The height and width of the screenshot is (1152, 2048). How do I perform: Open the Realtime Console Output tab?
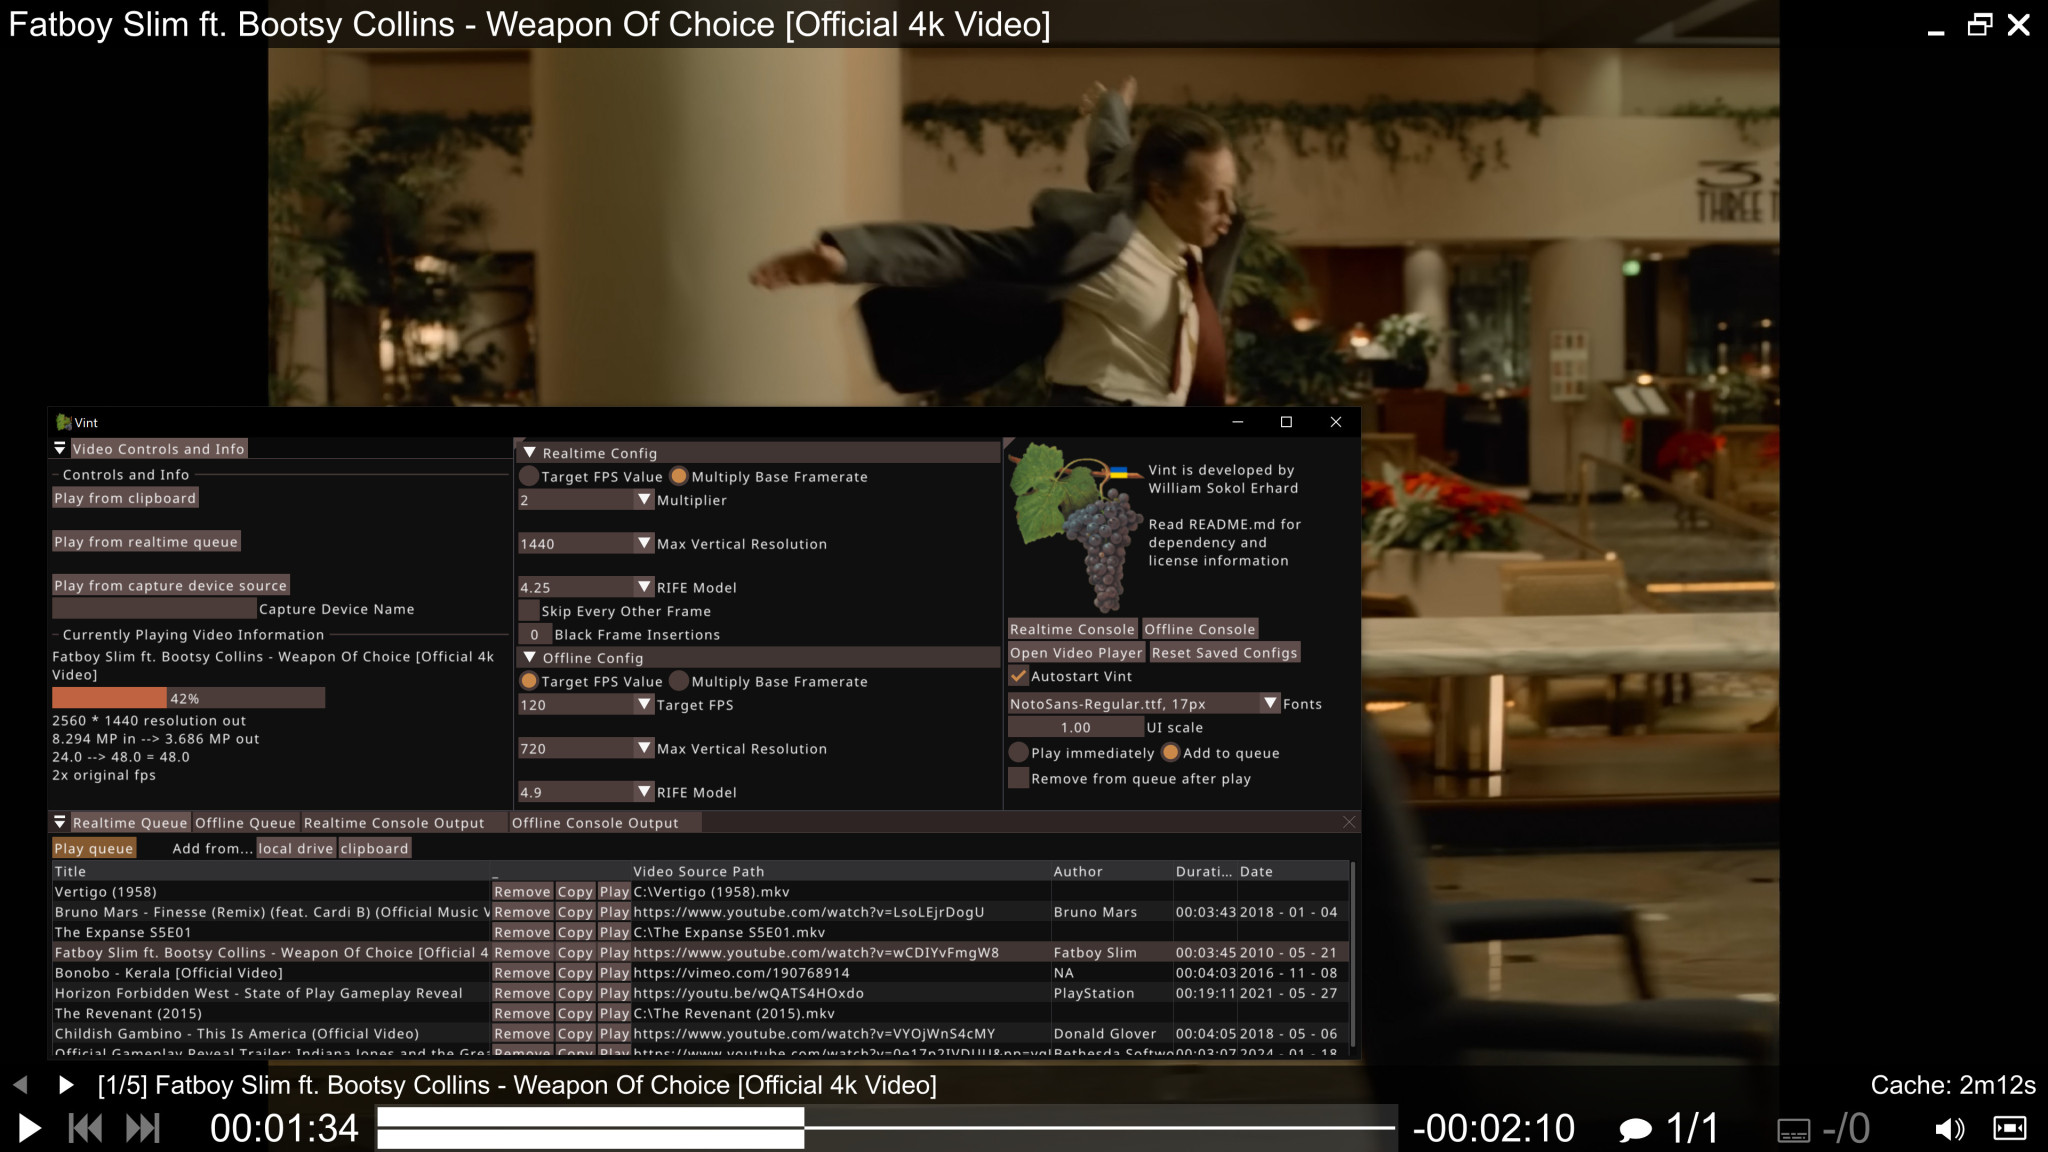(x=394, y=822)
